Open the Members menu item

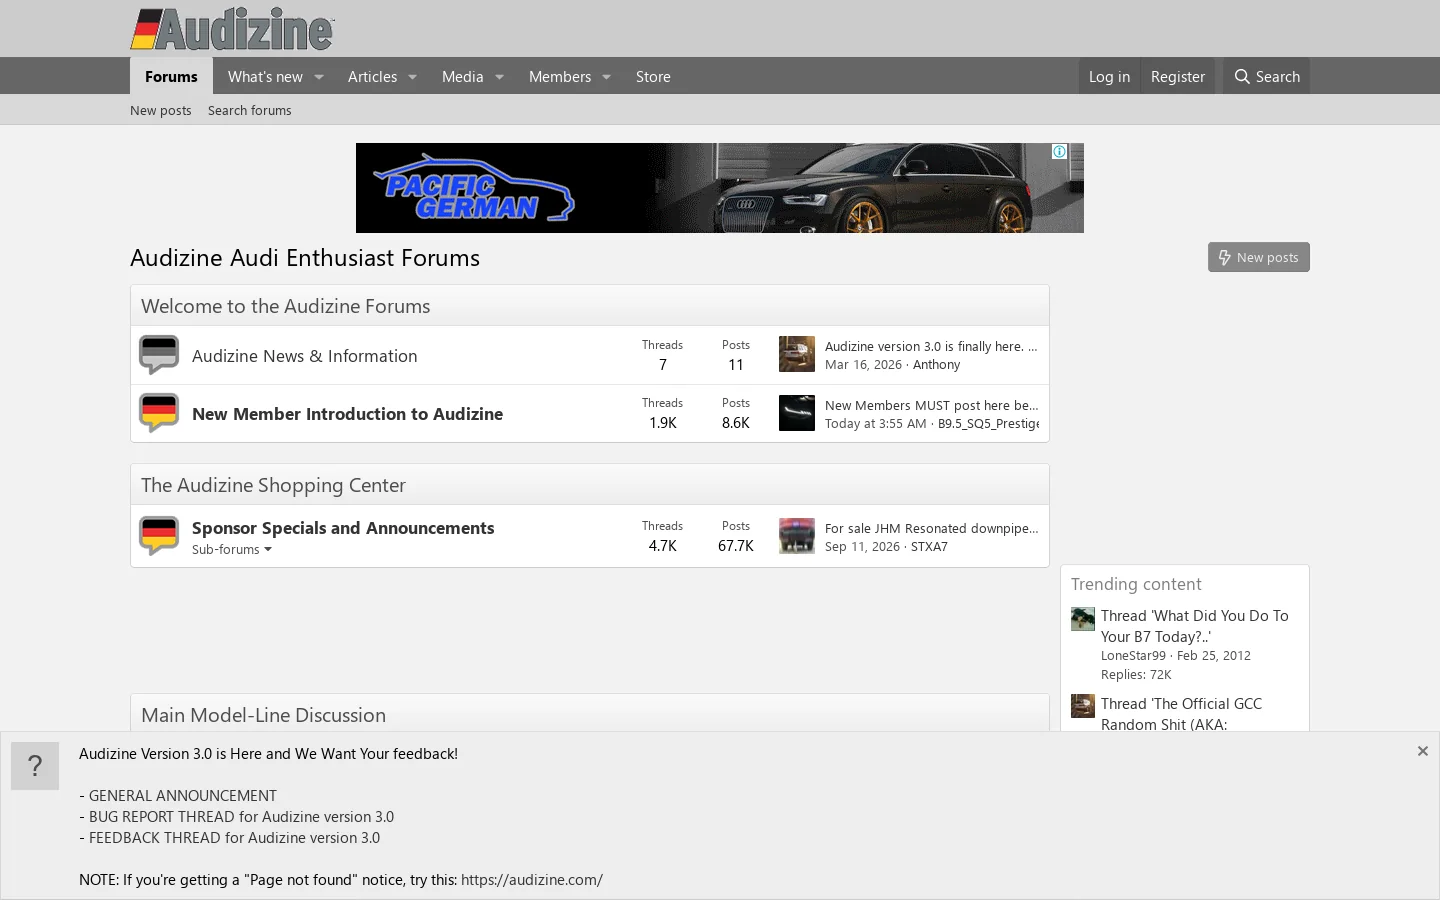click(x=560, y=77)
